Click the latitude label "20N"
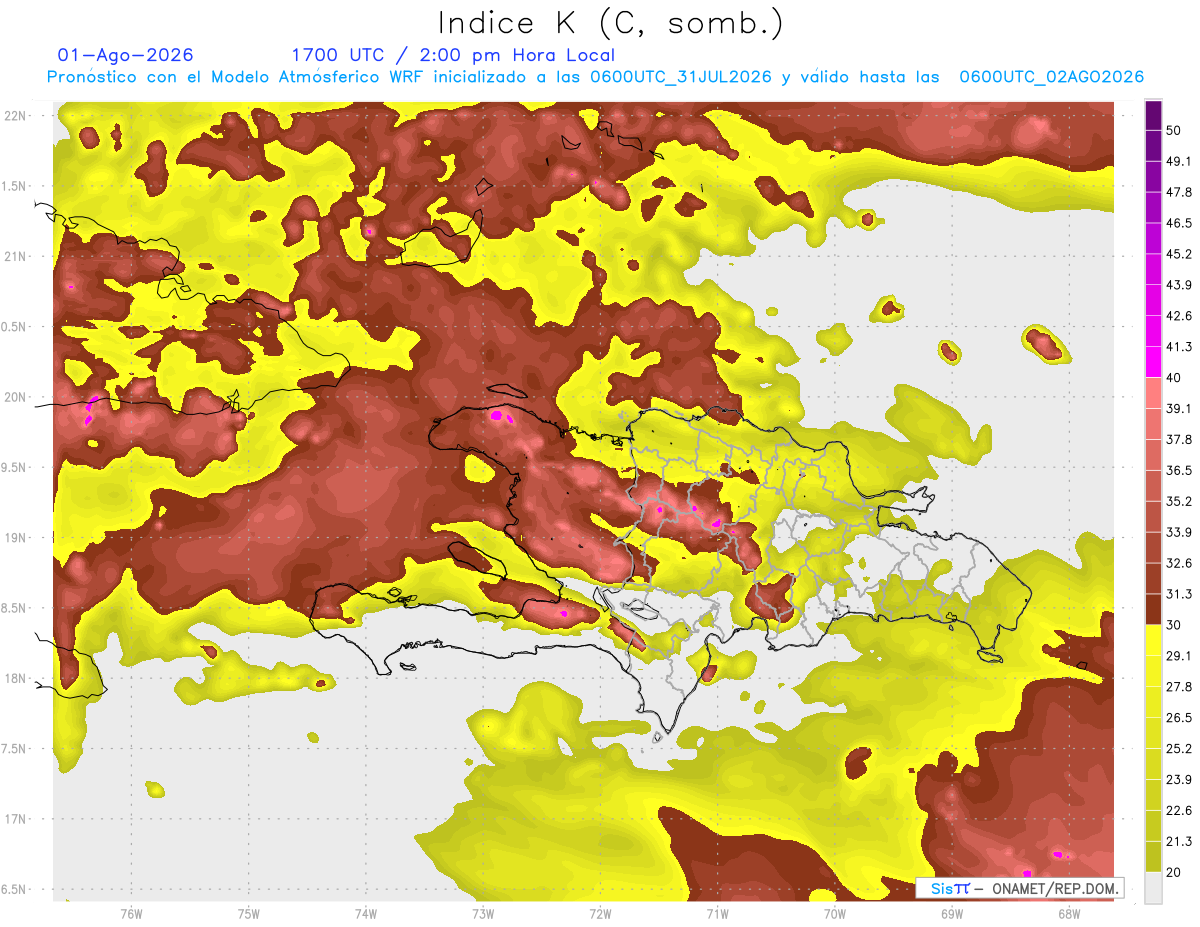The width and height of the screenshot is (1200, 927). click(15, 397)
